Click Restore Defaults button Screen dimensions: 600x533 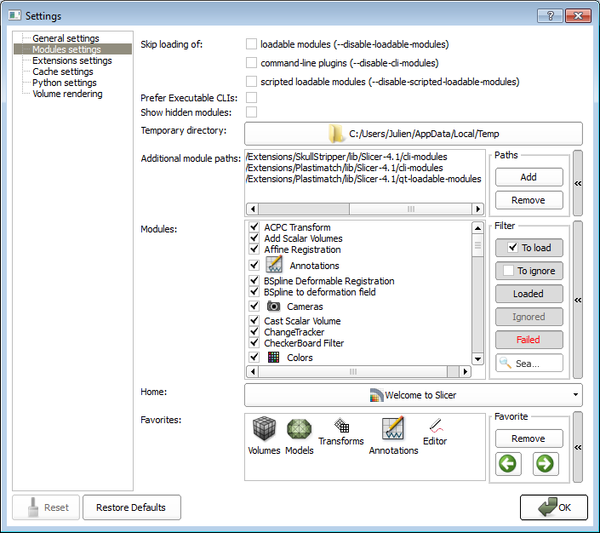[x=131, y=508]
